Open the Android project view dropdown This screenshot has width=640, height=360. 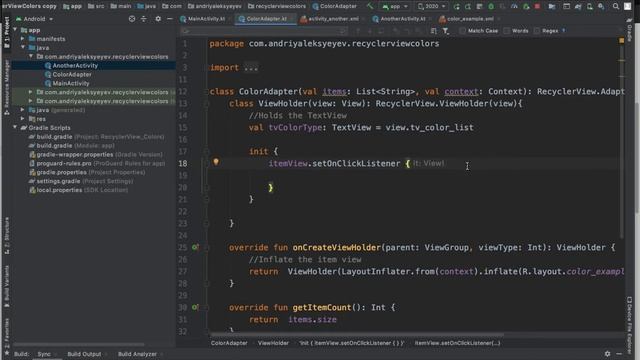tap(35, 19)
